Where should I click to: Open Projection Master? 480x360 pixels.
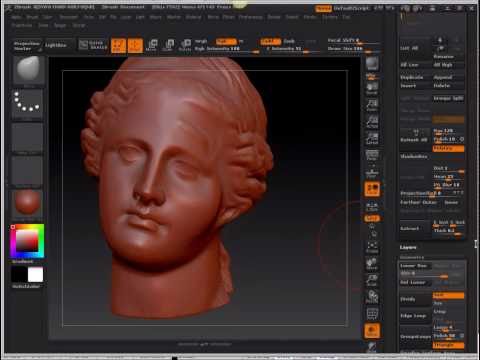click(27, 46)
